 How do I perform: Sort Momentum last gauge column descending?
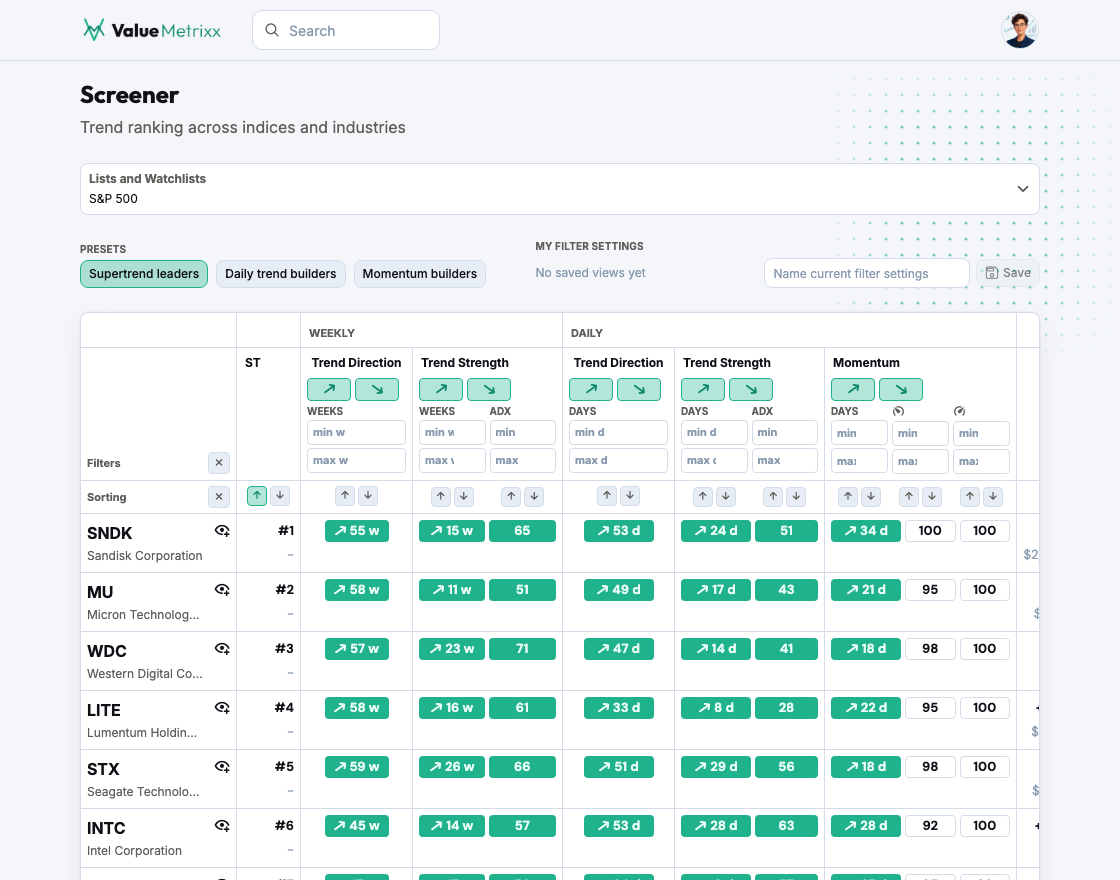pyautogui.click(x=992, y=496)
